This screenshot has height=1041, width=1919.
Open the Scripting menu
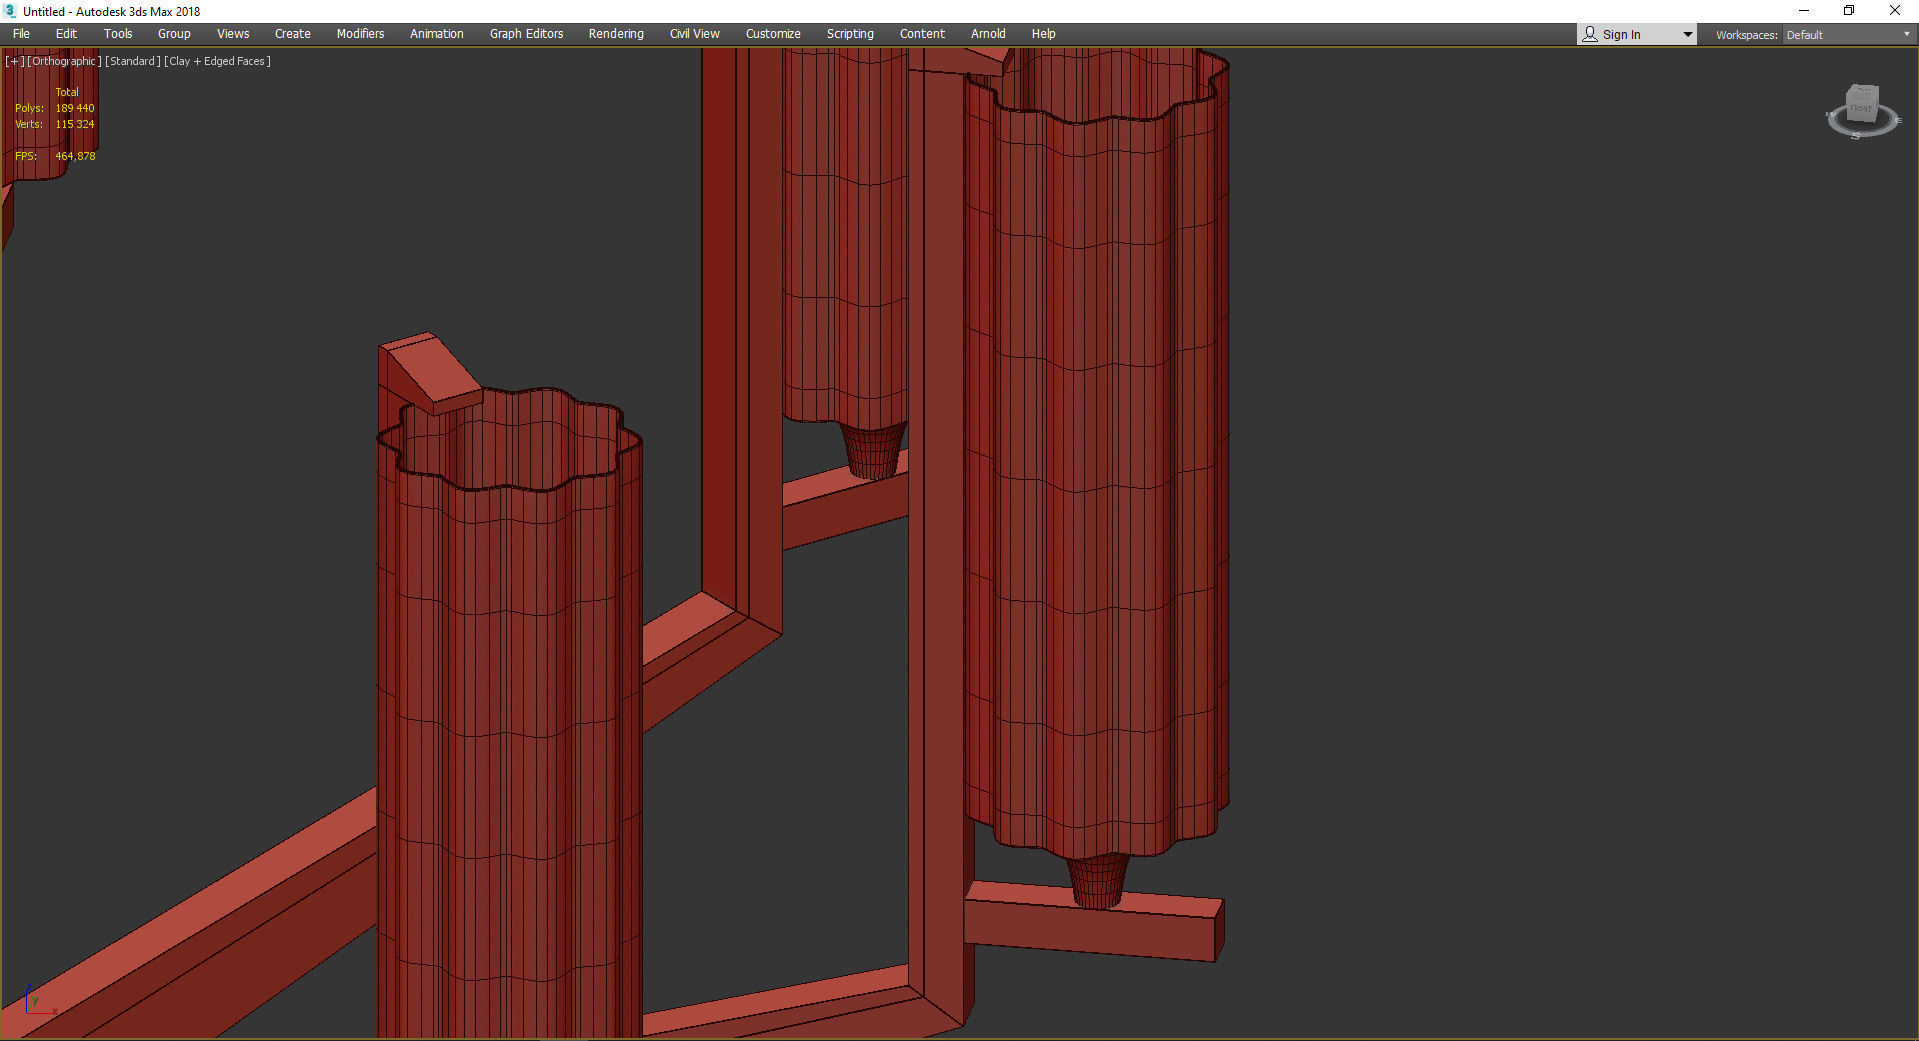tap(850, 34)
